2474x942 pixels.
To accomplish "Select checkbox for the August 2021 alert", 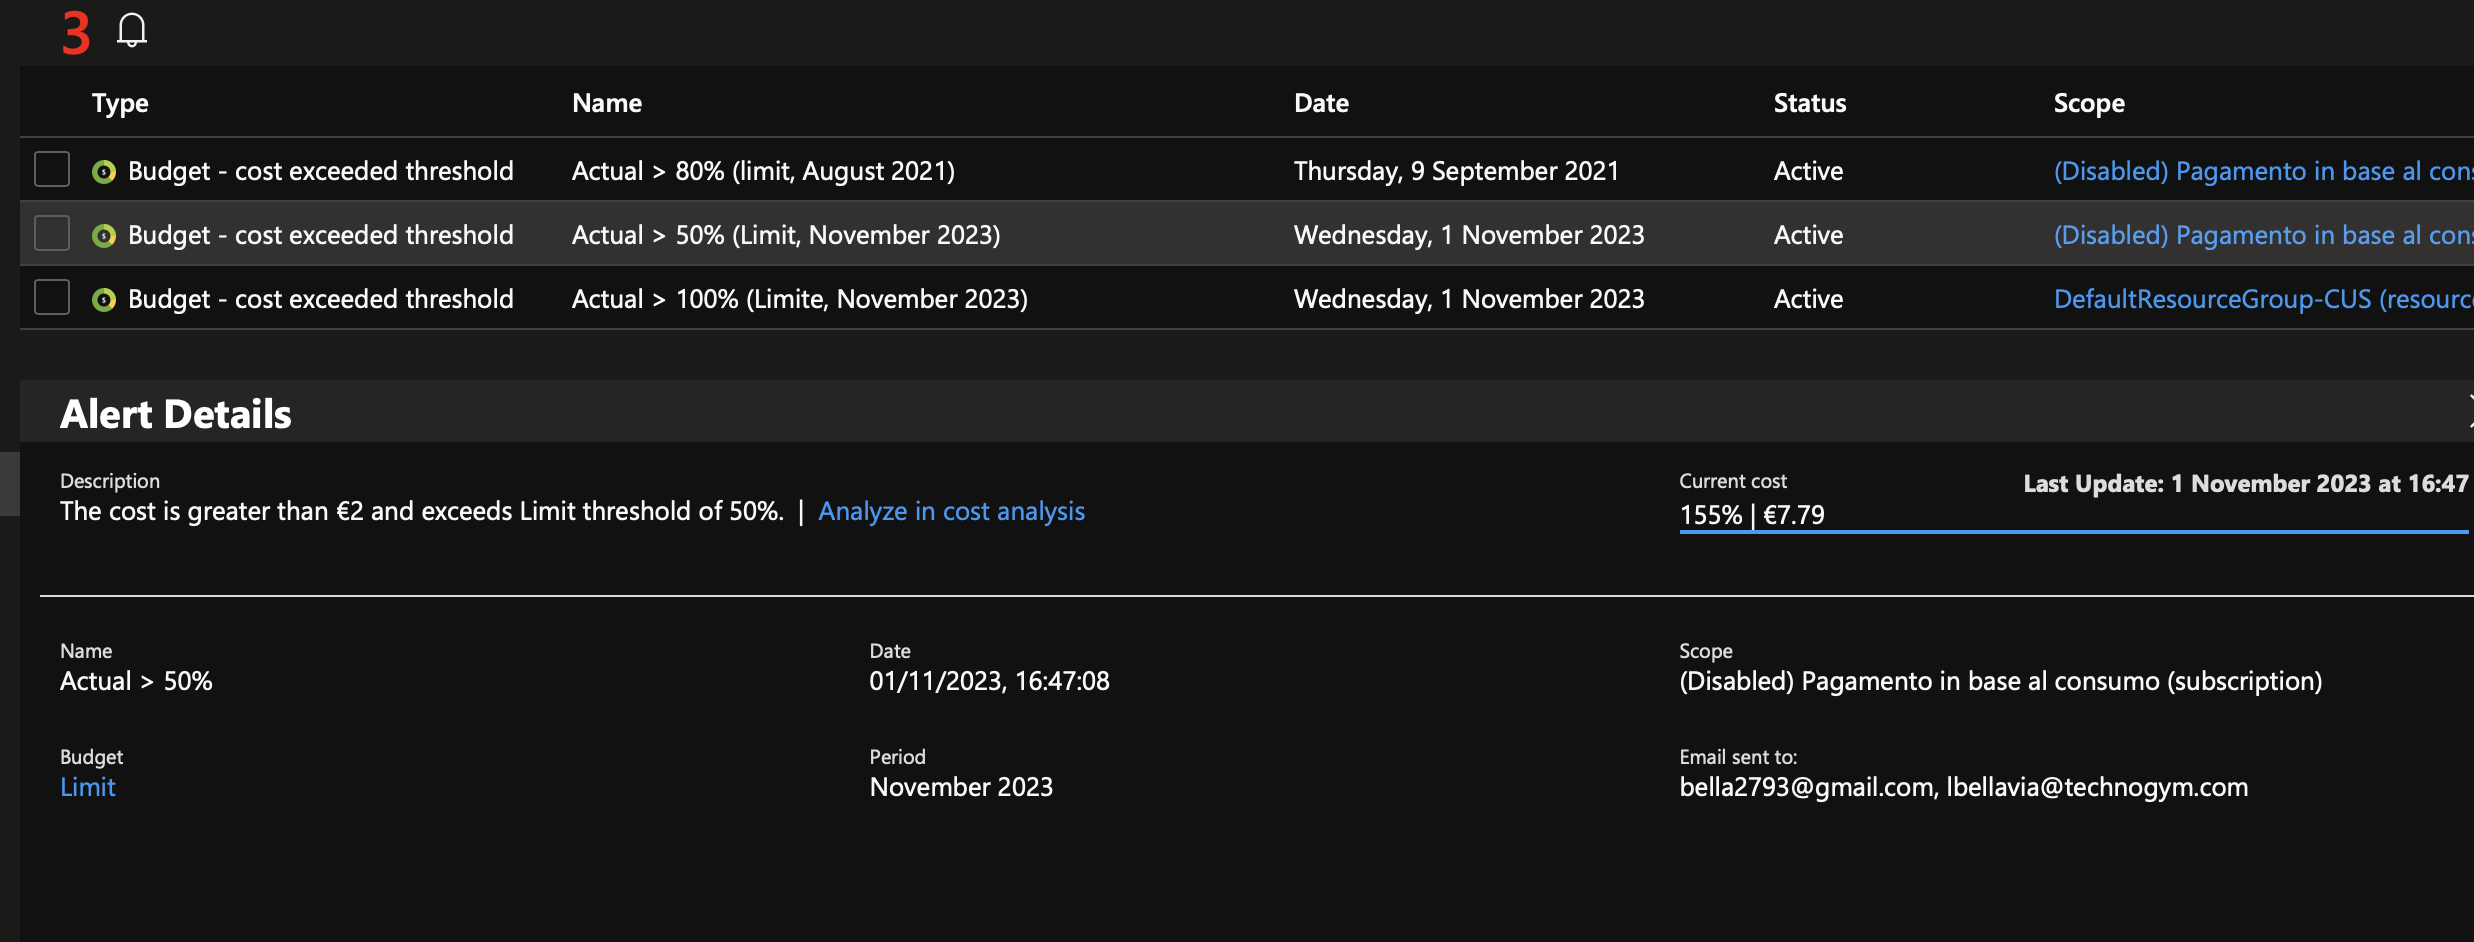I will pyautogui.click(x=52, y=170).
